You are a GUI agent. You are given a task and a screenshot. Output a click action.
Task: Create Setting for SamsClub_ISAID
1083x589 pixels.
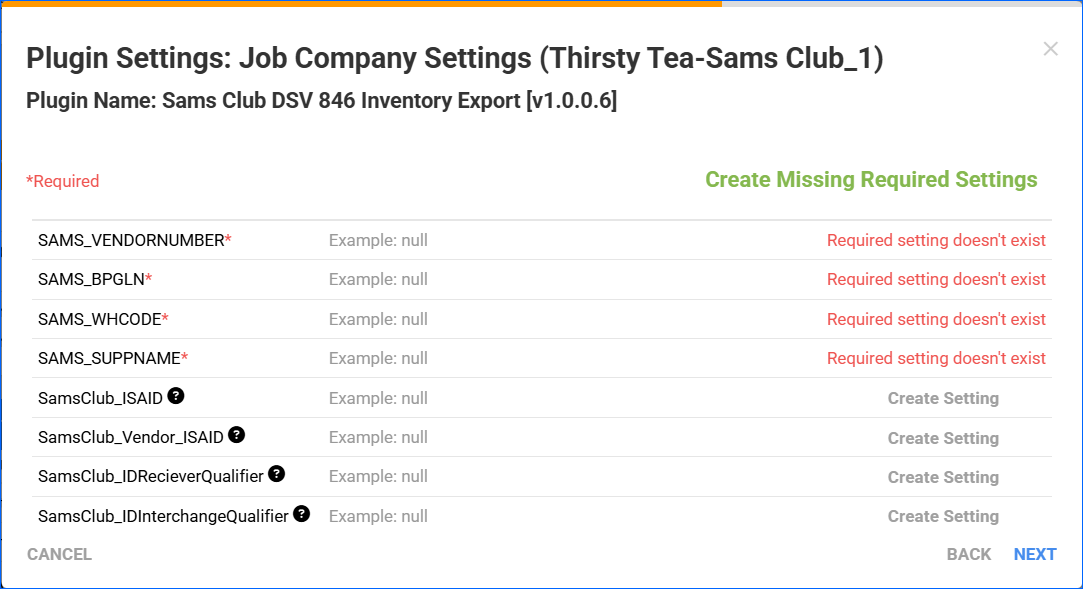point(943,398)
